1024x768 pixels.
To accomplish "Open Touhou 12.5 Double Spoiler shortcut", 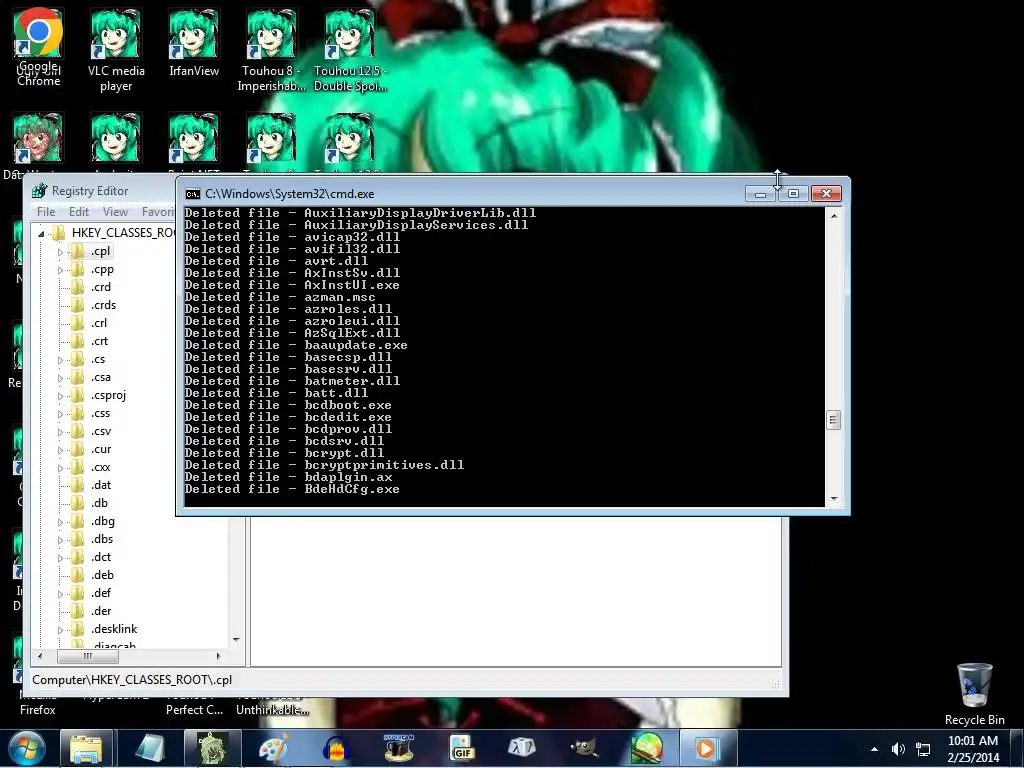I will click(x=350, y=51).
